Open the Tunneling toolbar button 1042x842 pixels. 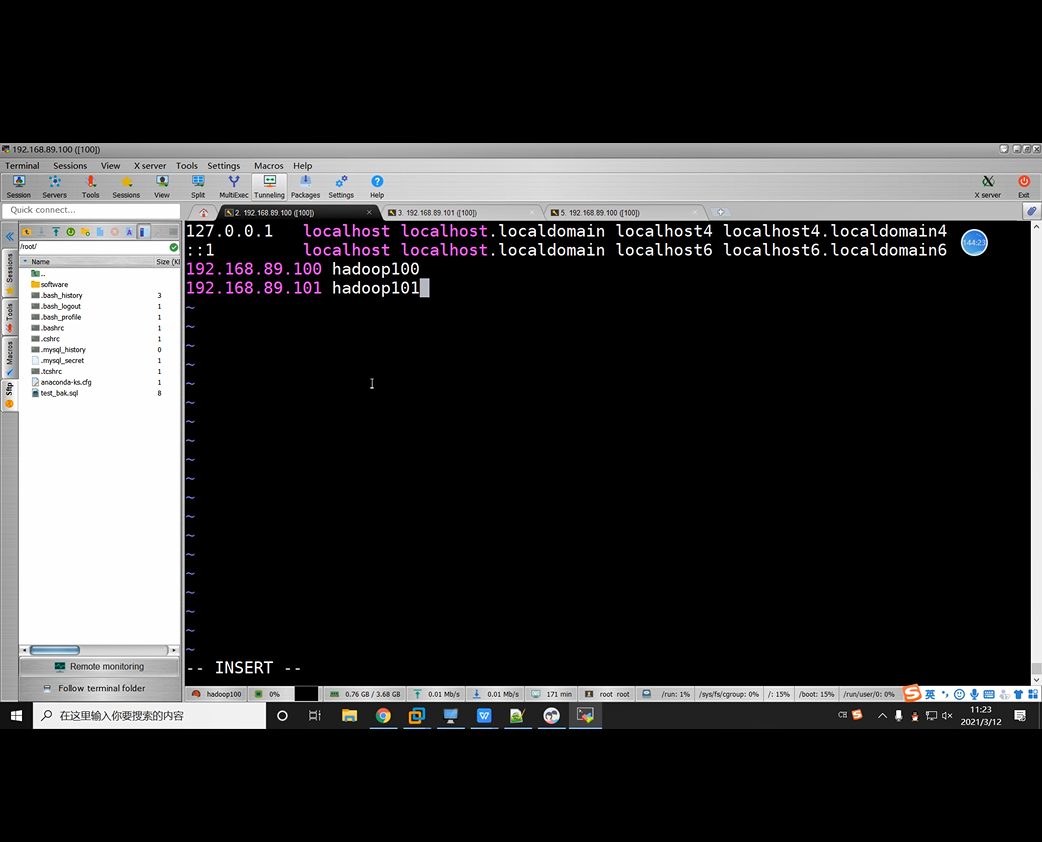click(269, 187)
